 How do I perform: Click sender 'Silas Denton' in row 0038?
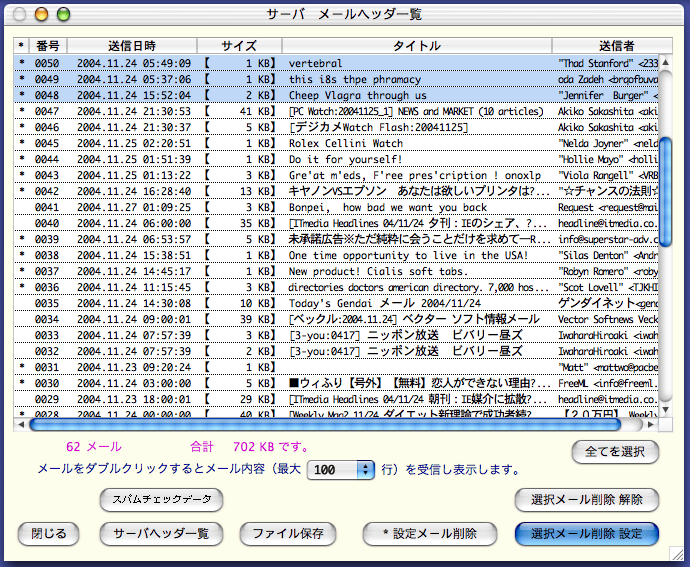click(594, 255)
